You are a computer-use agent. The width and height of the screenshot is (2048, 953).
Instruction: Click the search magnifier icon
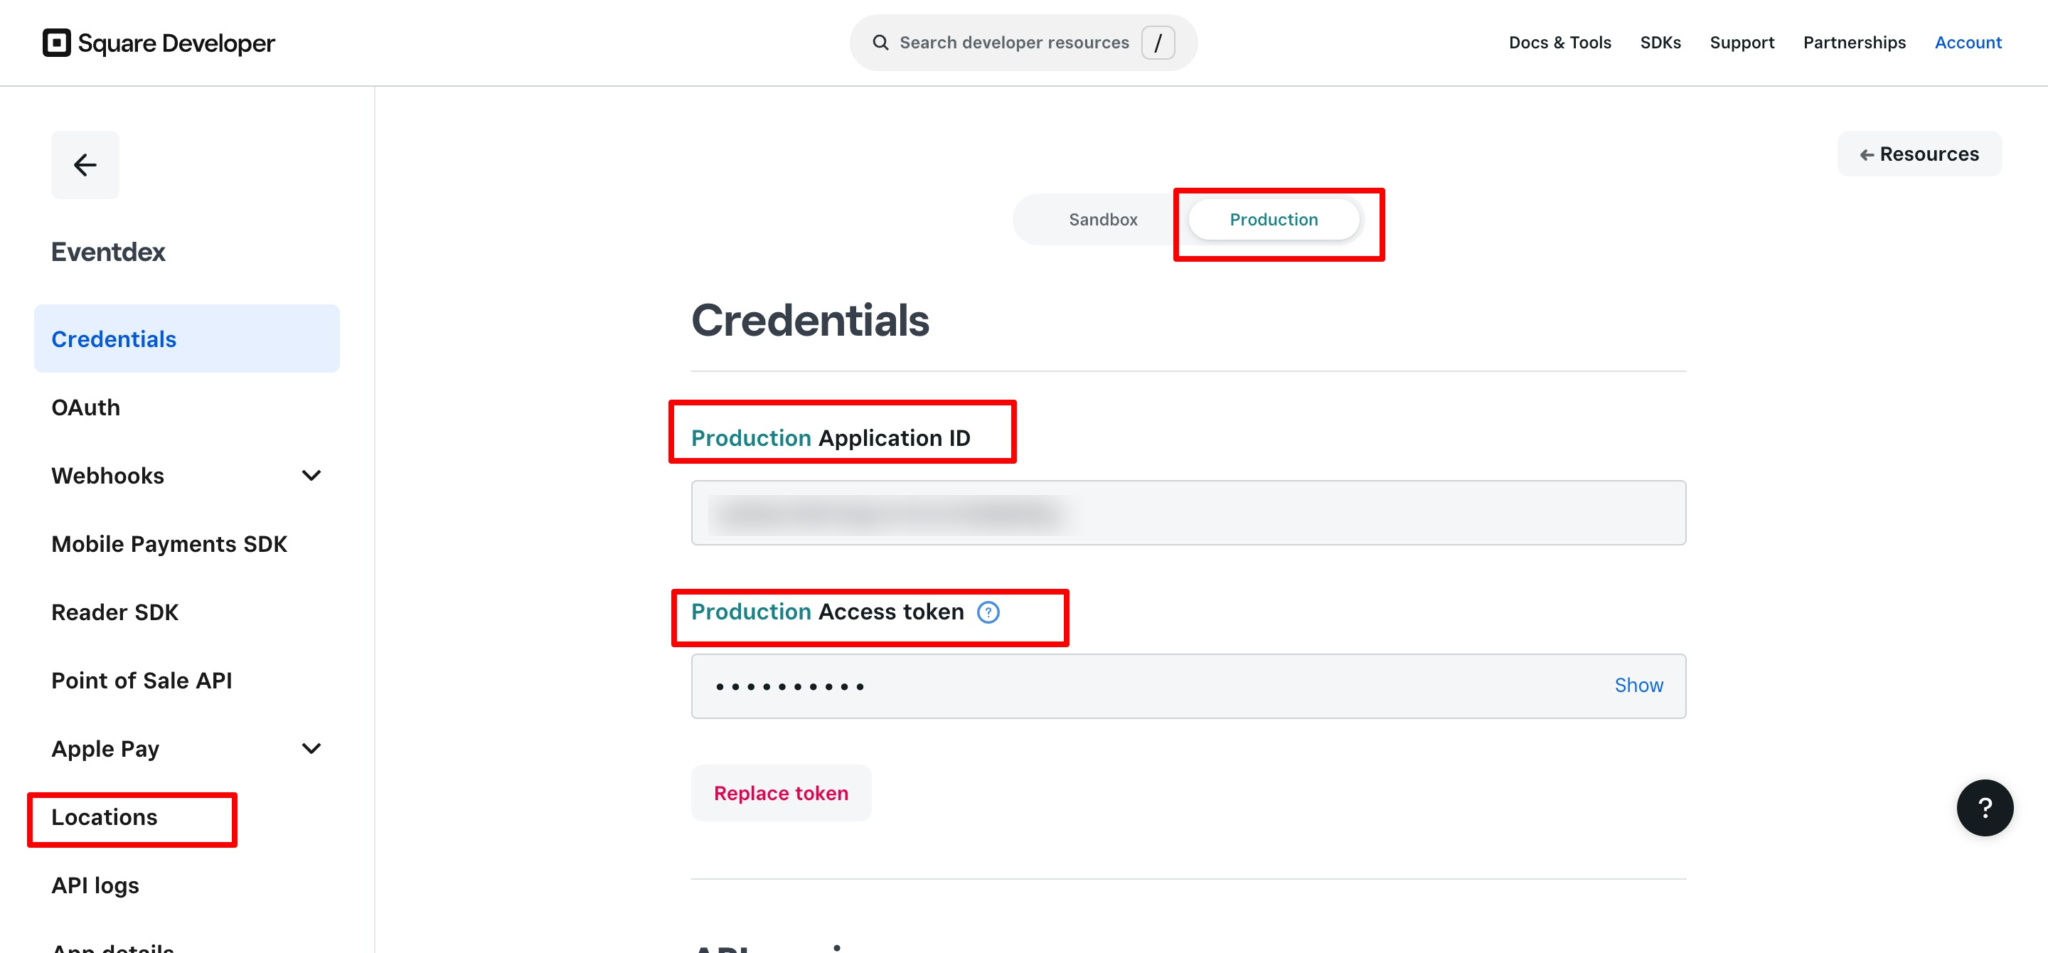point(880,43)
